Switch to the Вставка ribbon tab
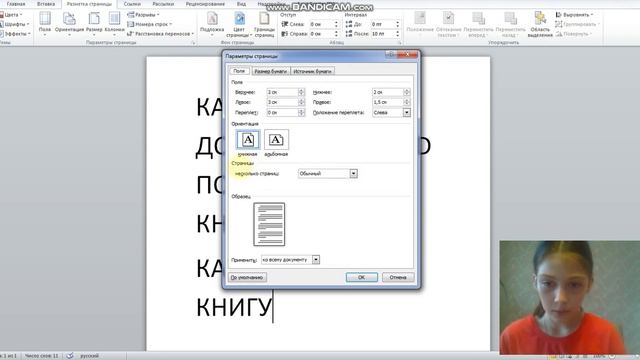 (x=46, y=4)
